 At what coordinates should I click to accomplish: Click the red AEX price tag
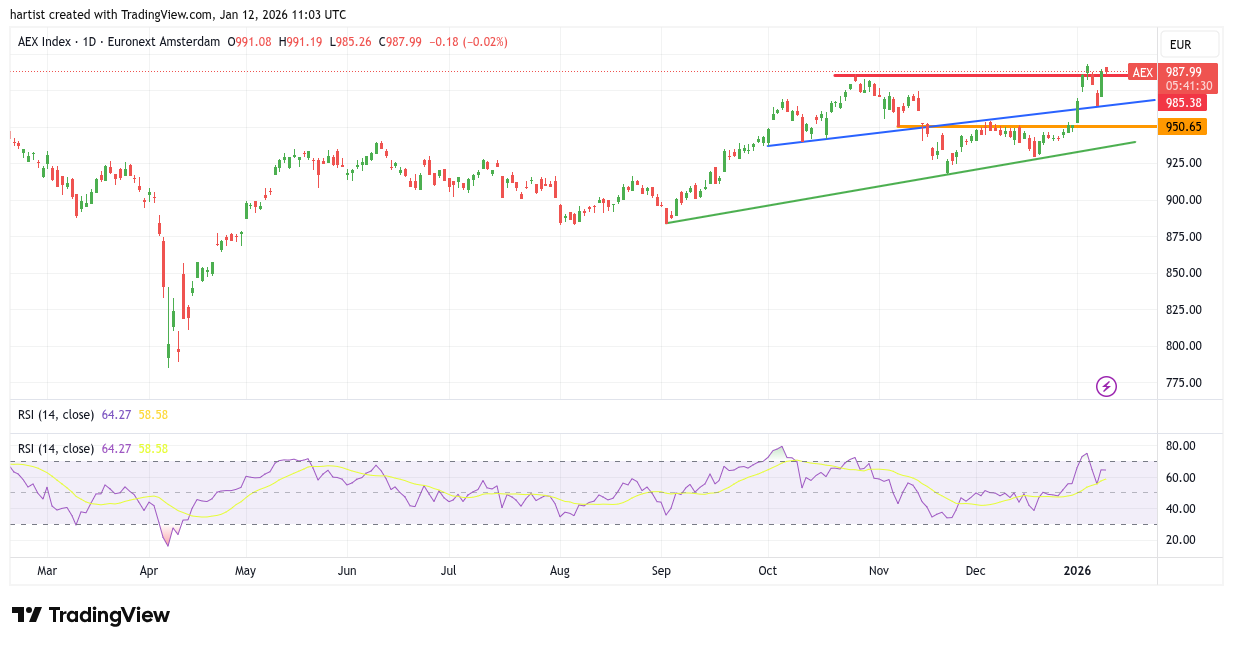pyautogui.click(x=1142, y=72)
